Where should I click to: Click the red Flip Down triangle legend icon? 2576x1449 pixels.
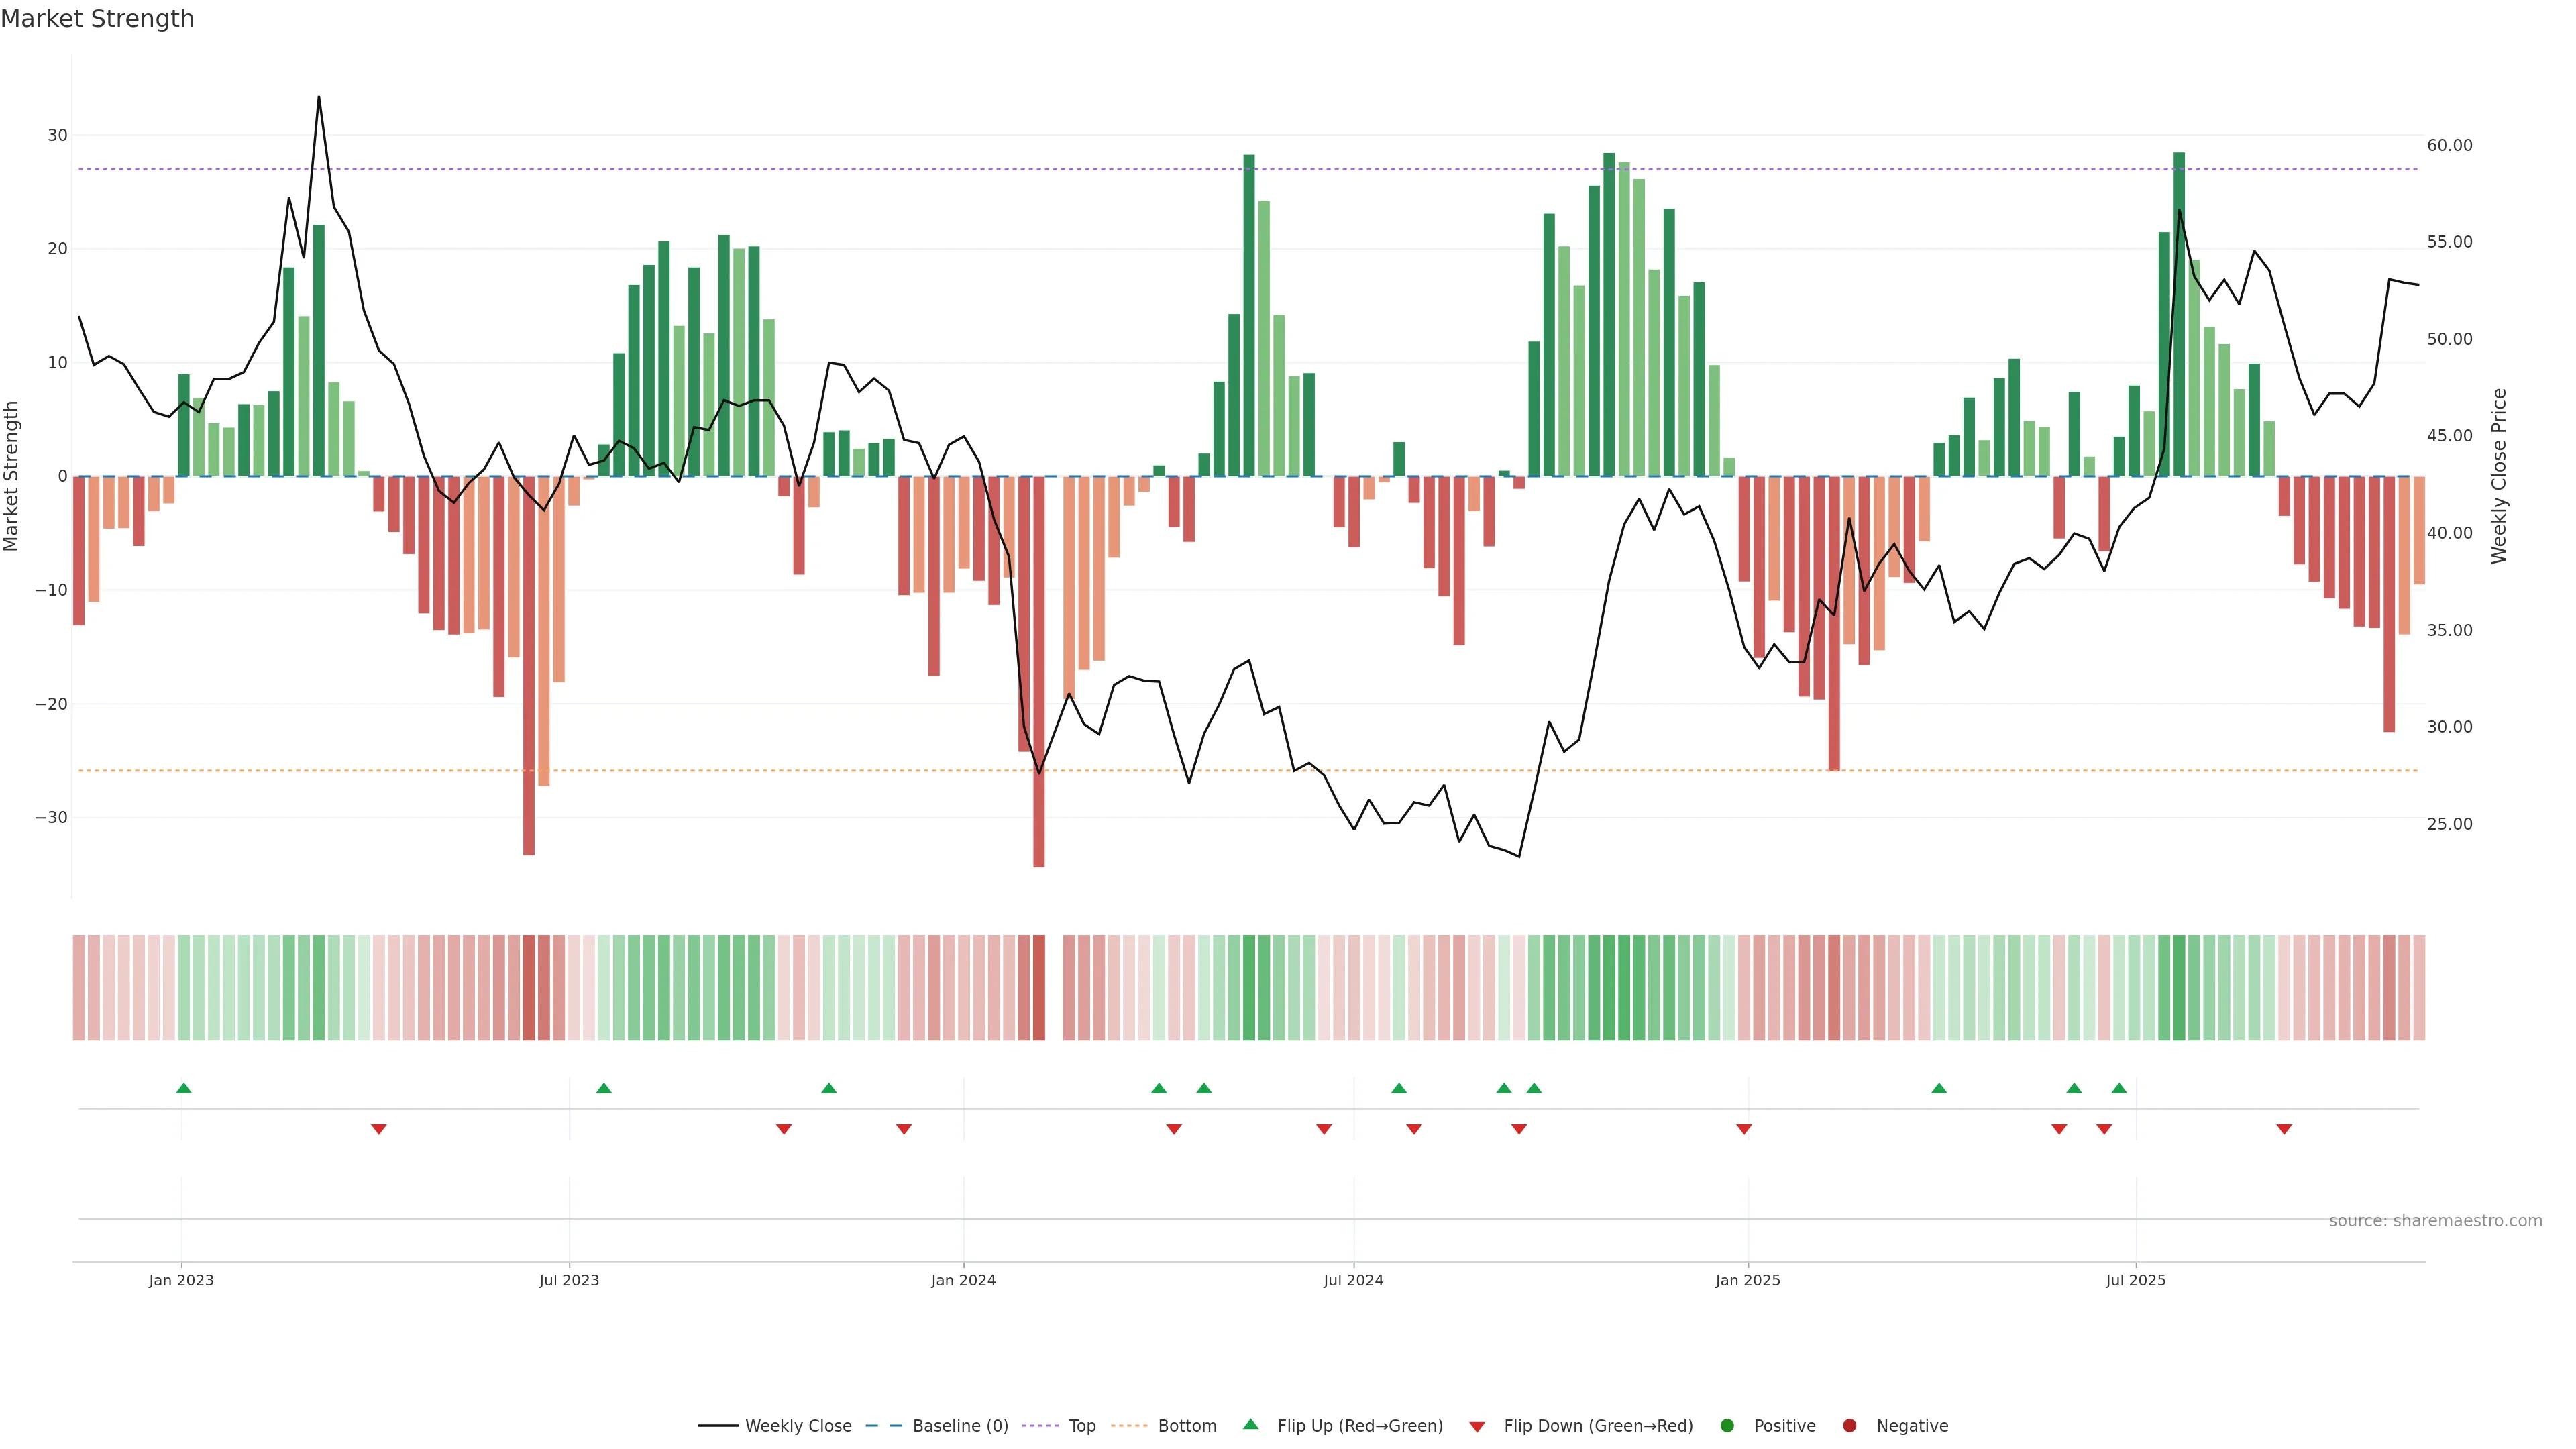point(1477,1426)
